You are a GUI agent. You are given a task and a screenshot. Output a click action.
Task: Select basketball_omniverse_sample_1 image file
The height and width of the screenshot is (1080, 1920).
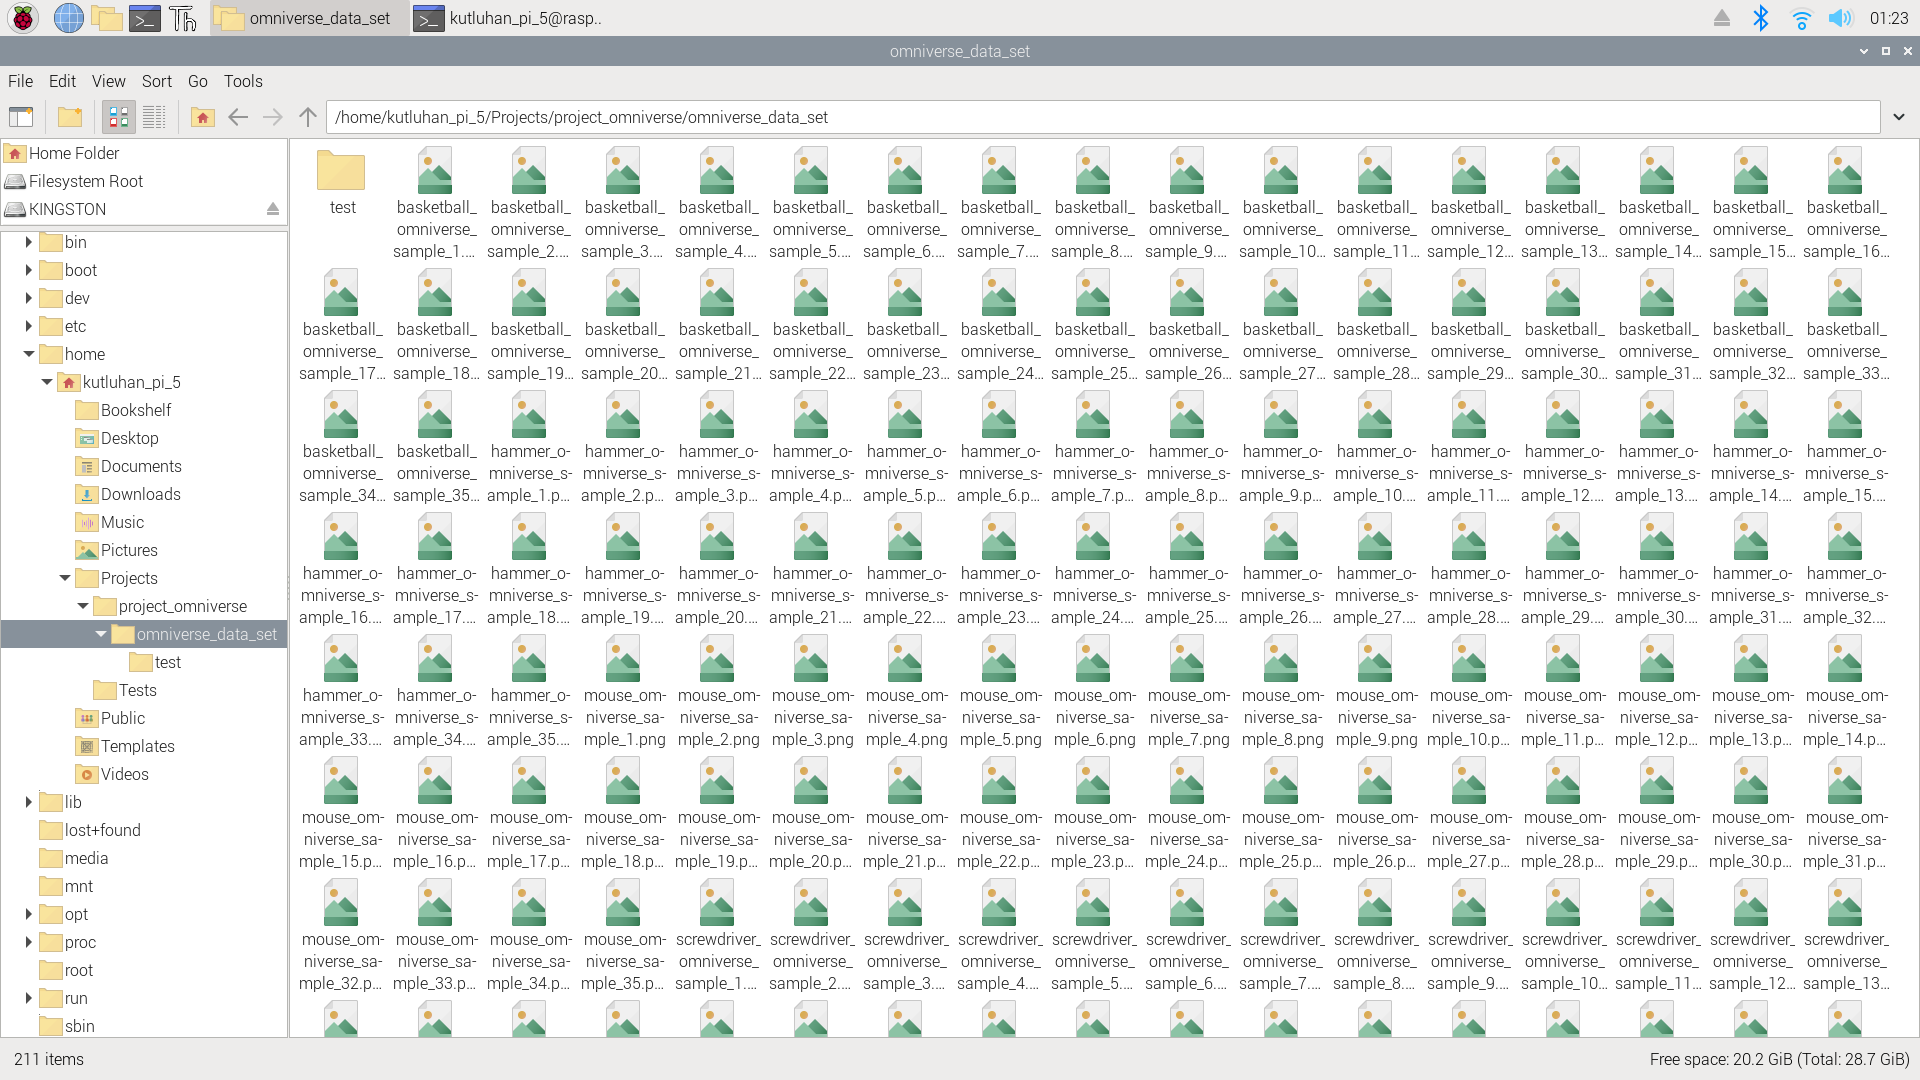(x=435, y=204)
